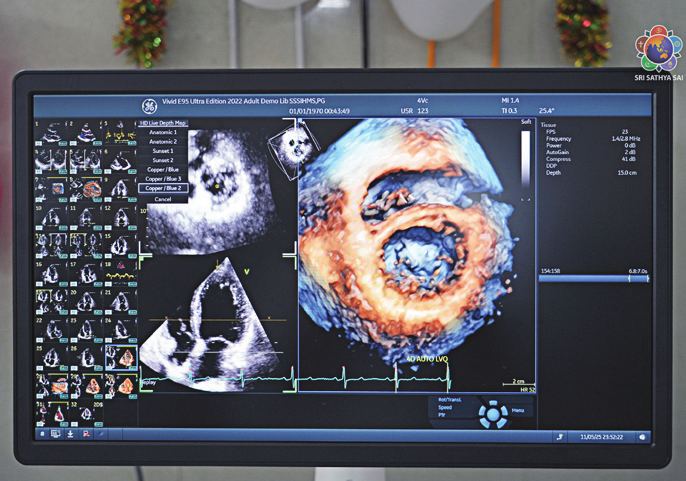Image resolution: width=686 pixels, height=481 pixels.
Task: Select Anatomic 2 depth map
Action: click(163, 141)
